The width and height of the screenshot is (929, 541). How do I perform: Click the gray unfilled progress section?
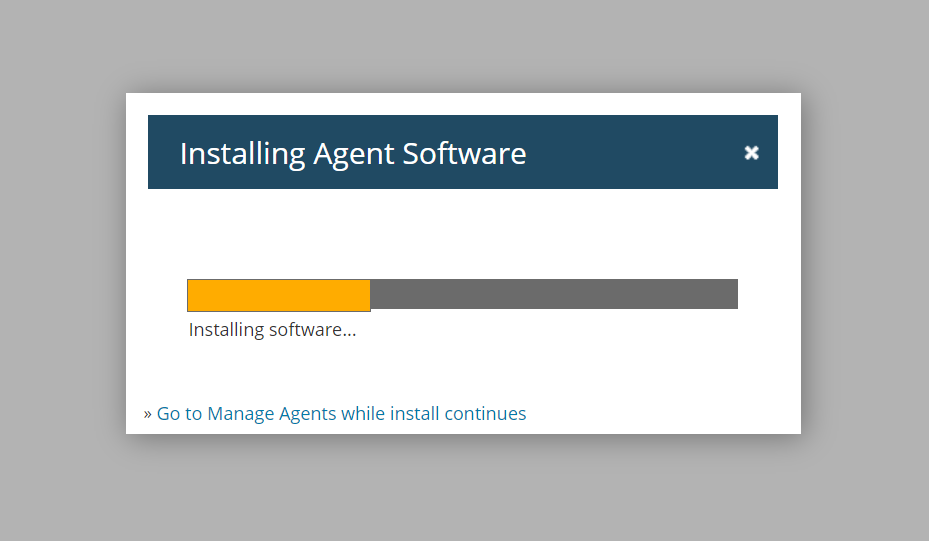pos(554,294)
